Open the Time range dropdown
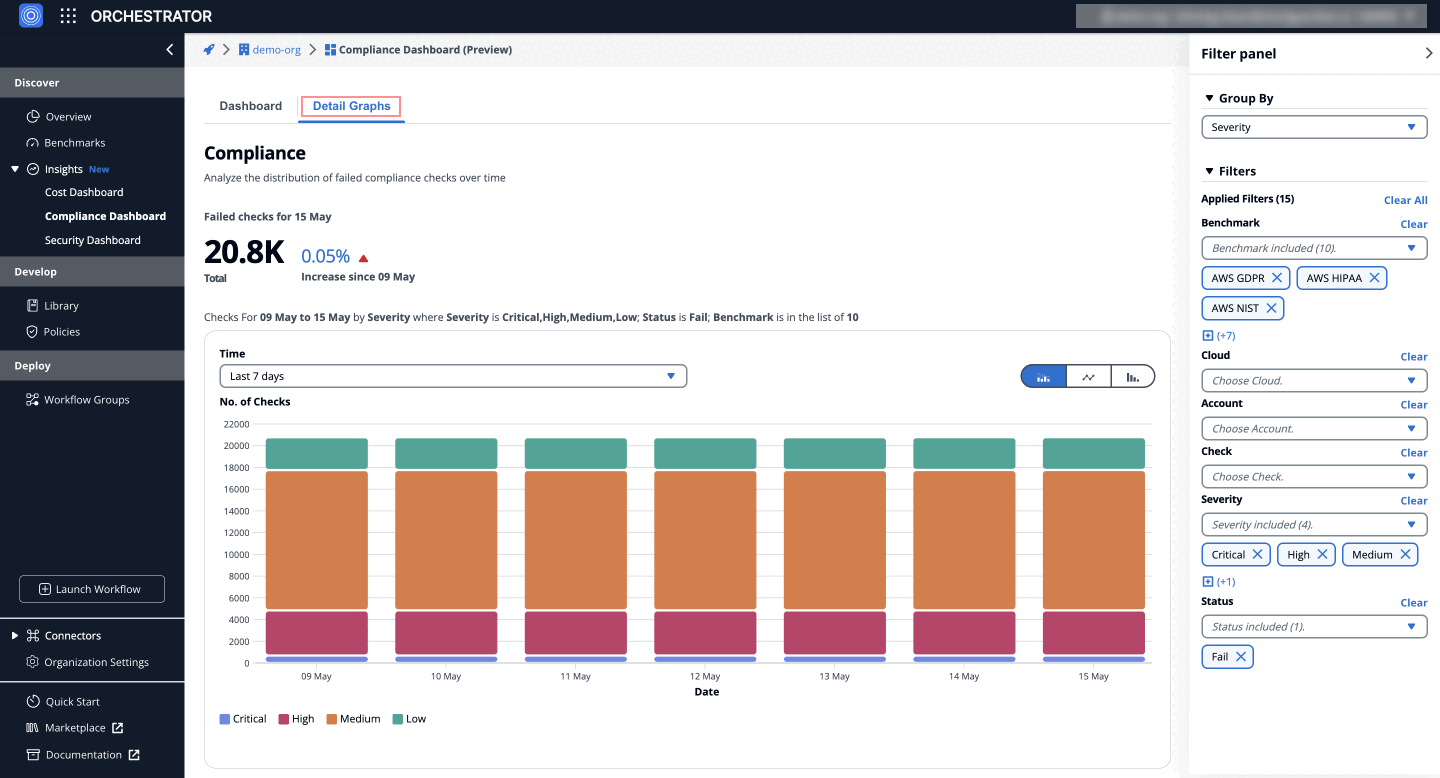 [x=453, y=377]
